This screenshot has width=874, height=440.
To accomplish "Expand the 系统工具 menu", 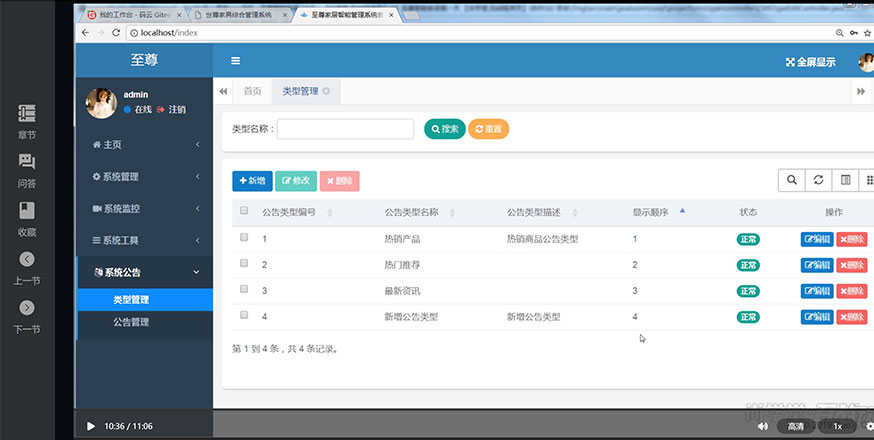I will click(145, 240).
